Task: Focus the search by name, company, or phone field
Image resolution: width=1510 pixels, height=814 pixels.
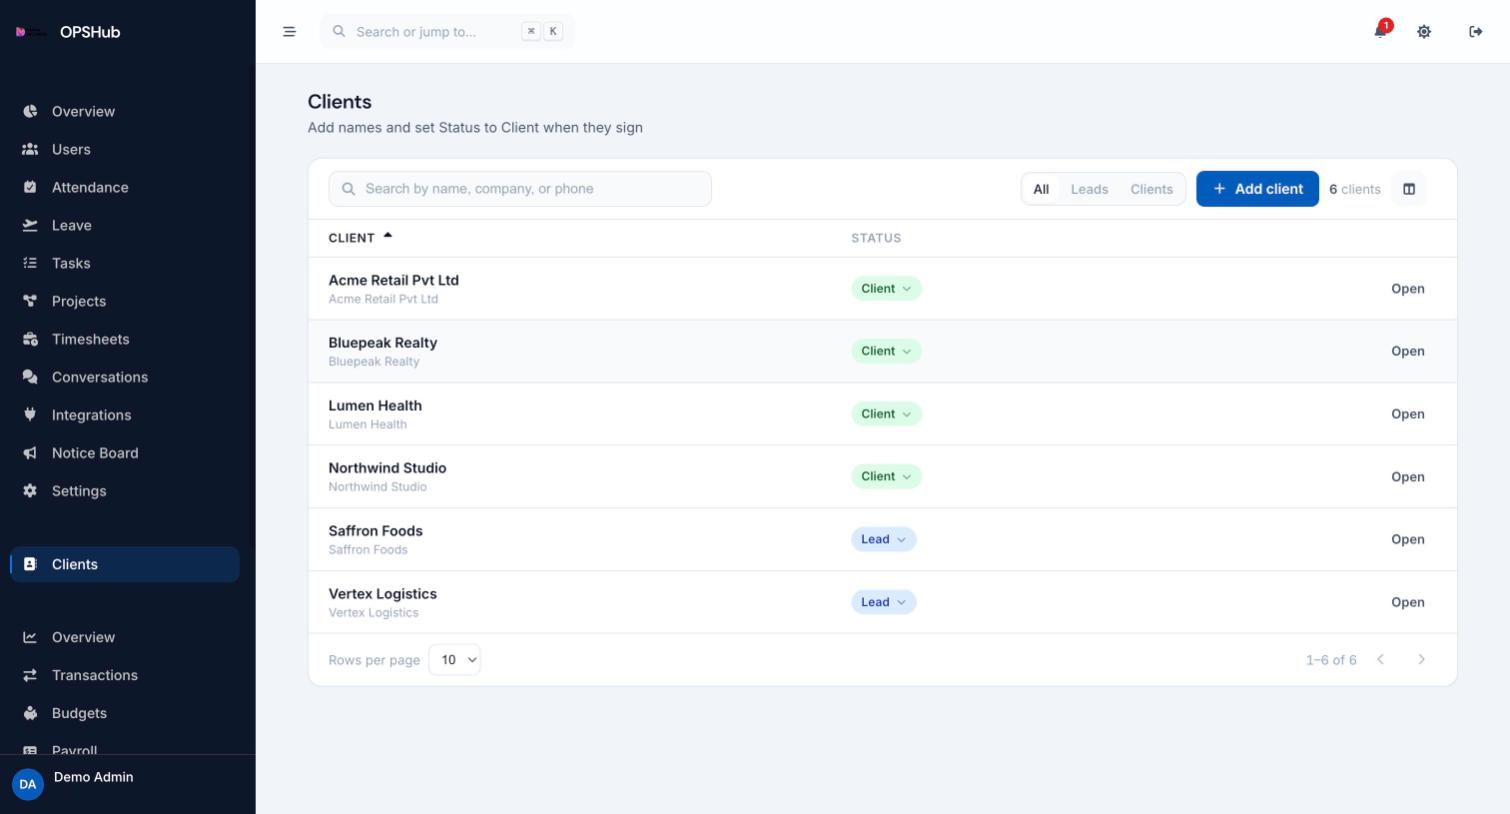Action: tap(520, 189)
